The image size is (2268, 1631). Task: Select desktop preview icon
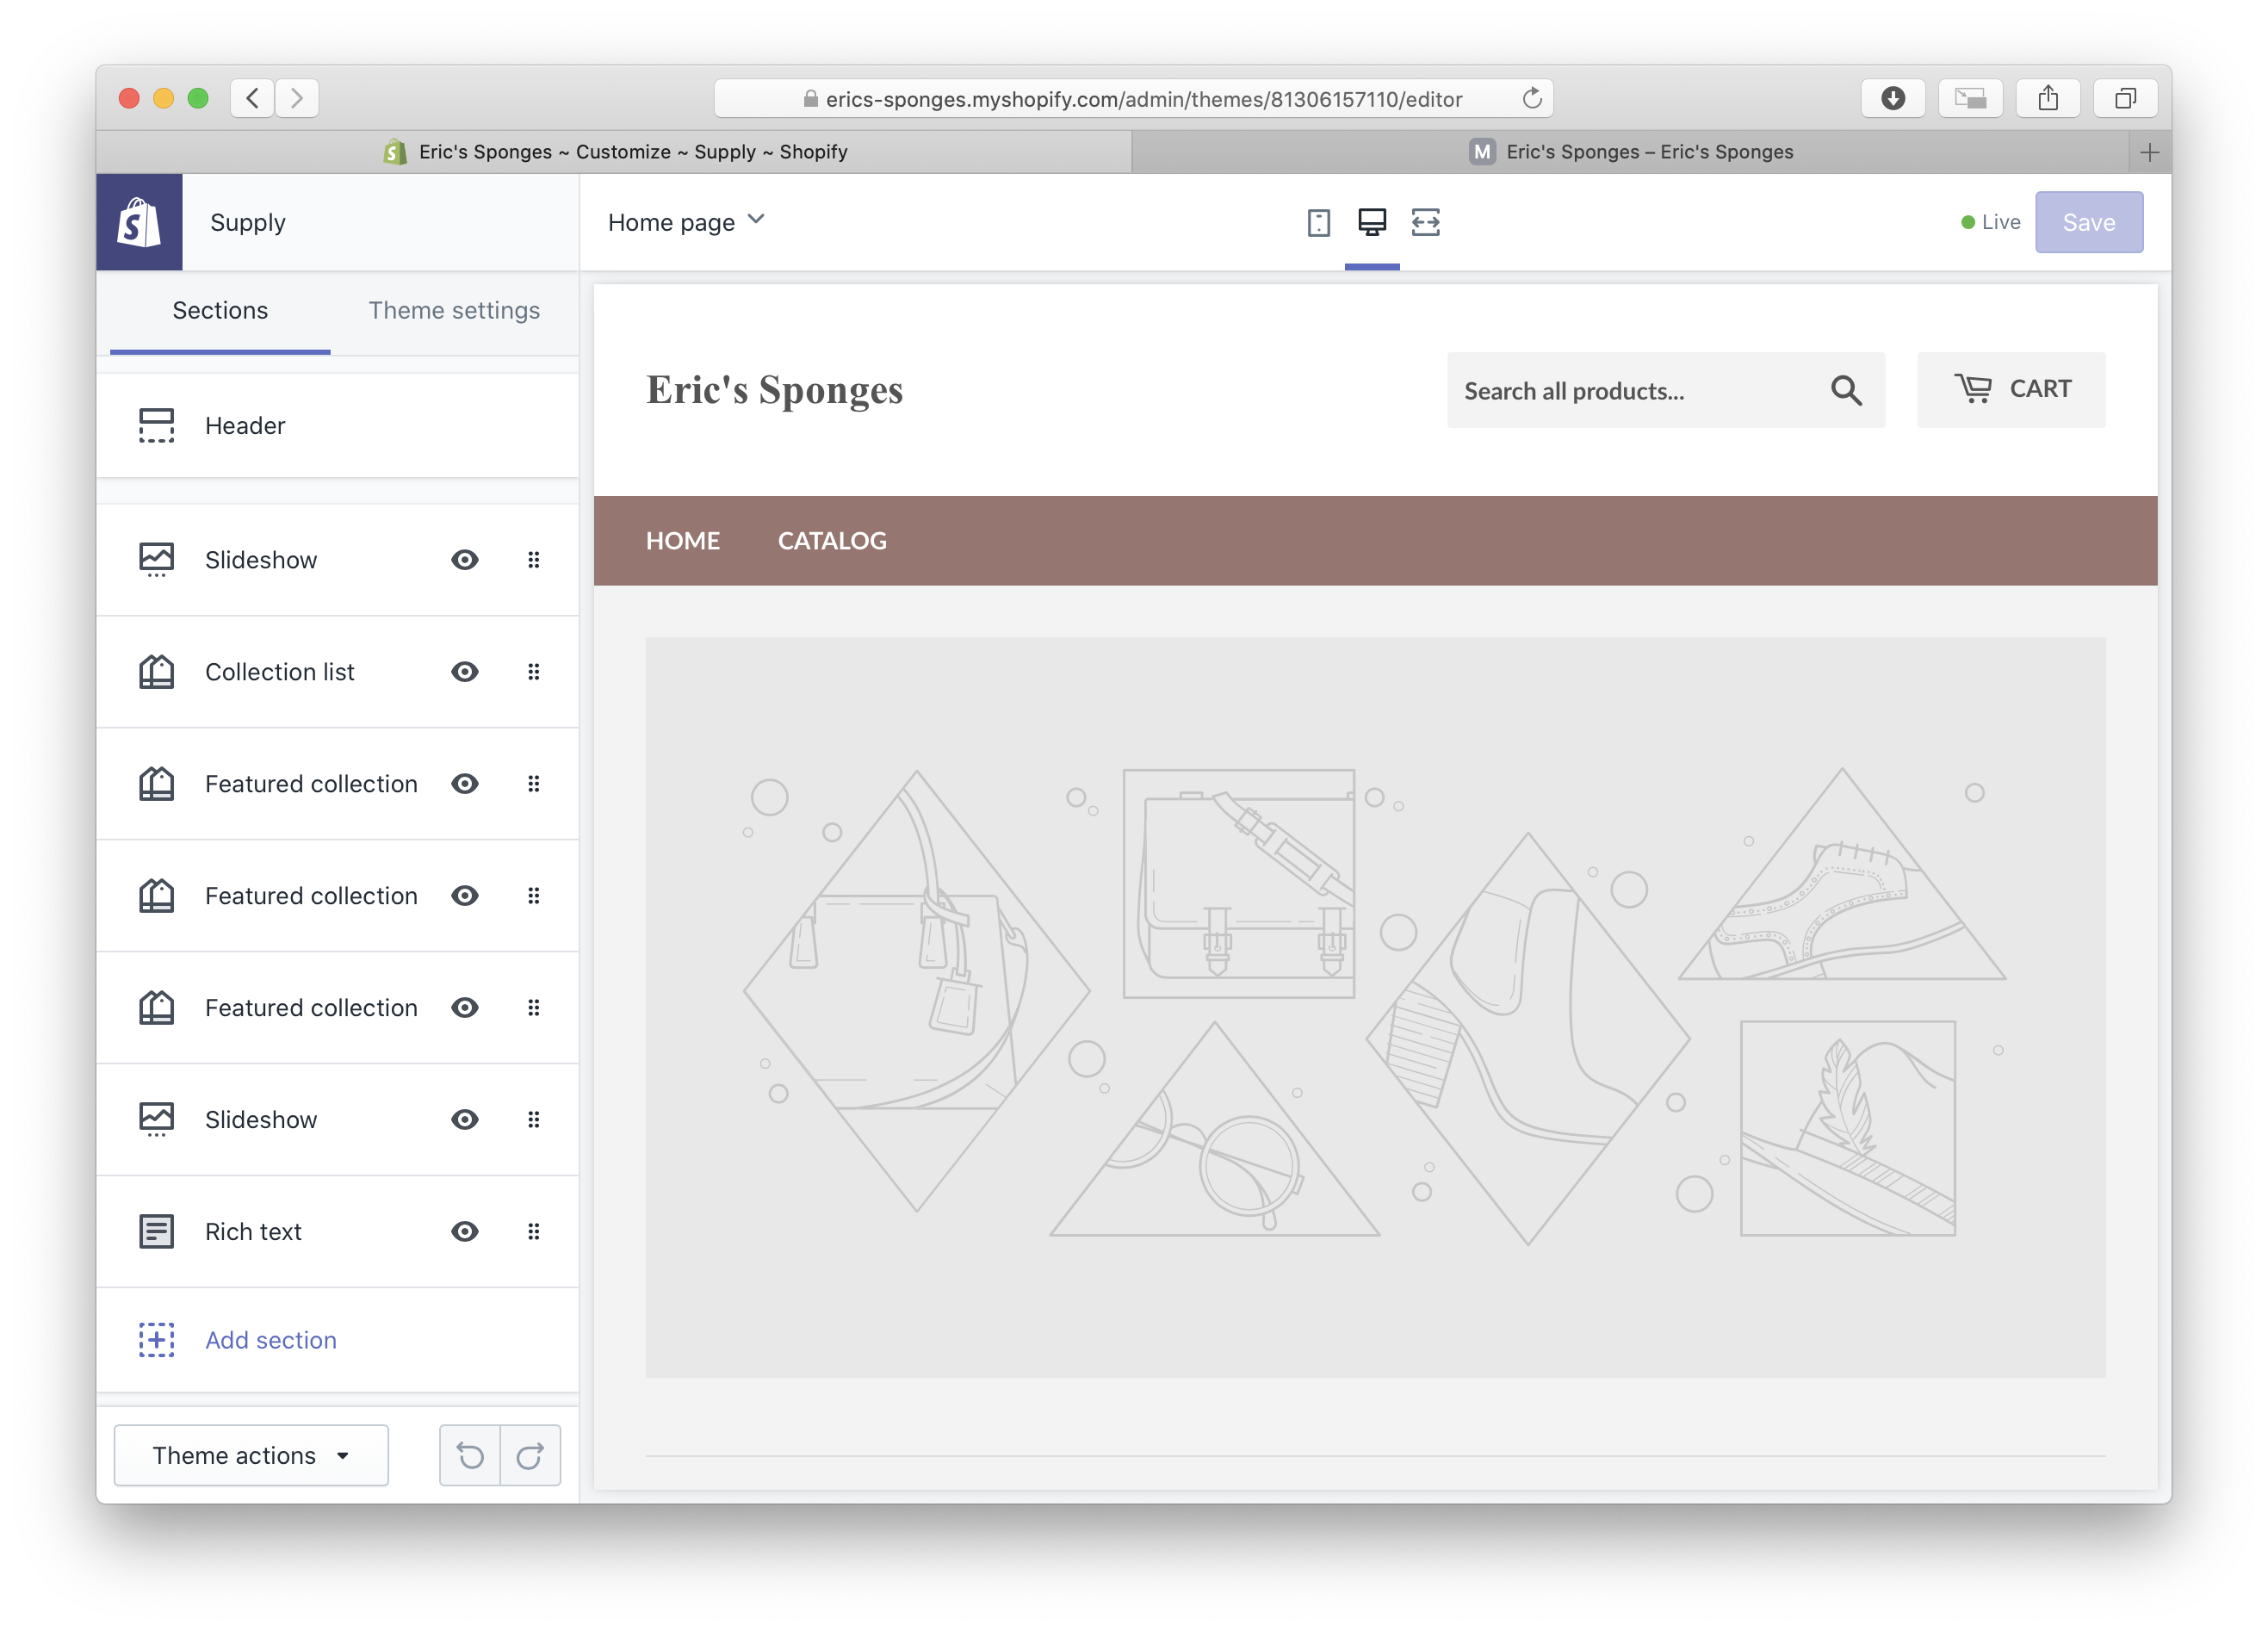pyautogui.click(x=1371, y=222)
